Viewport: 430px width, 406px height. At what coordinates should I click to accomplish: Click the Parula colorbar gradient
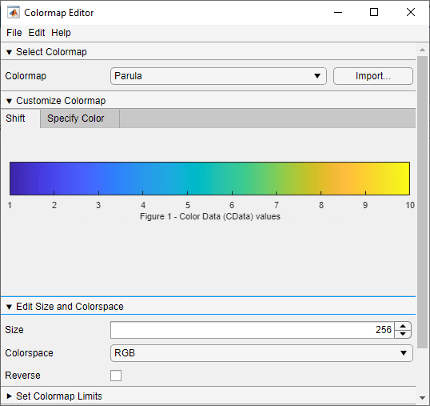pyautogui.click(x=210, y=178)
